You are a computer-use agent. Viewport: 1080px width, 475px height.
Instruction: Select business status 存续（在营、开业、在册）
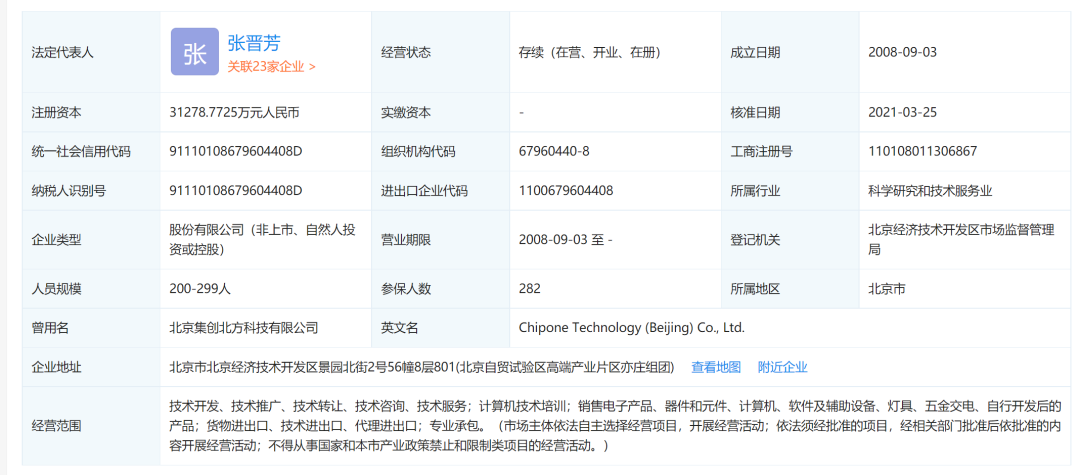click(590, 52)
